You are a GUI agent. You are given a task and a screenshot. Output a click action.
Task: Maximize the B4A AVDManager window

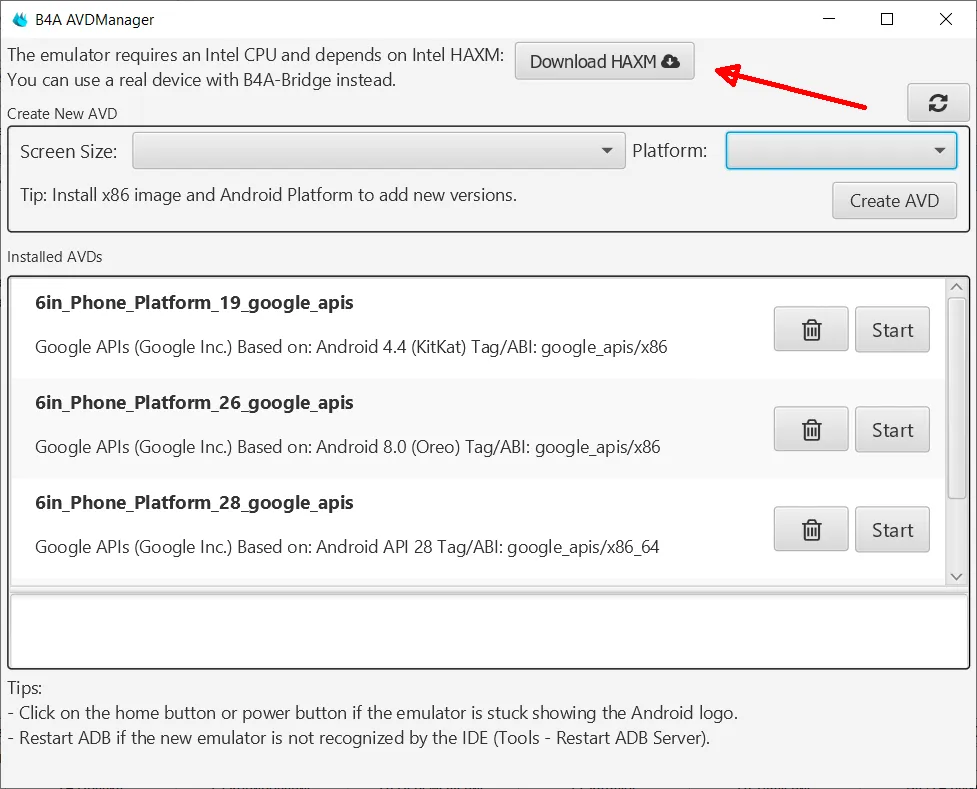click(887, 19)
